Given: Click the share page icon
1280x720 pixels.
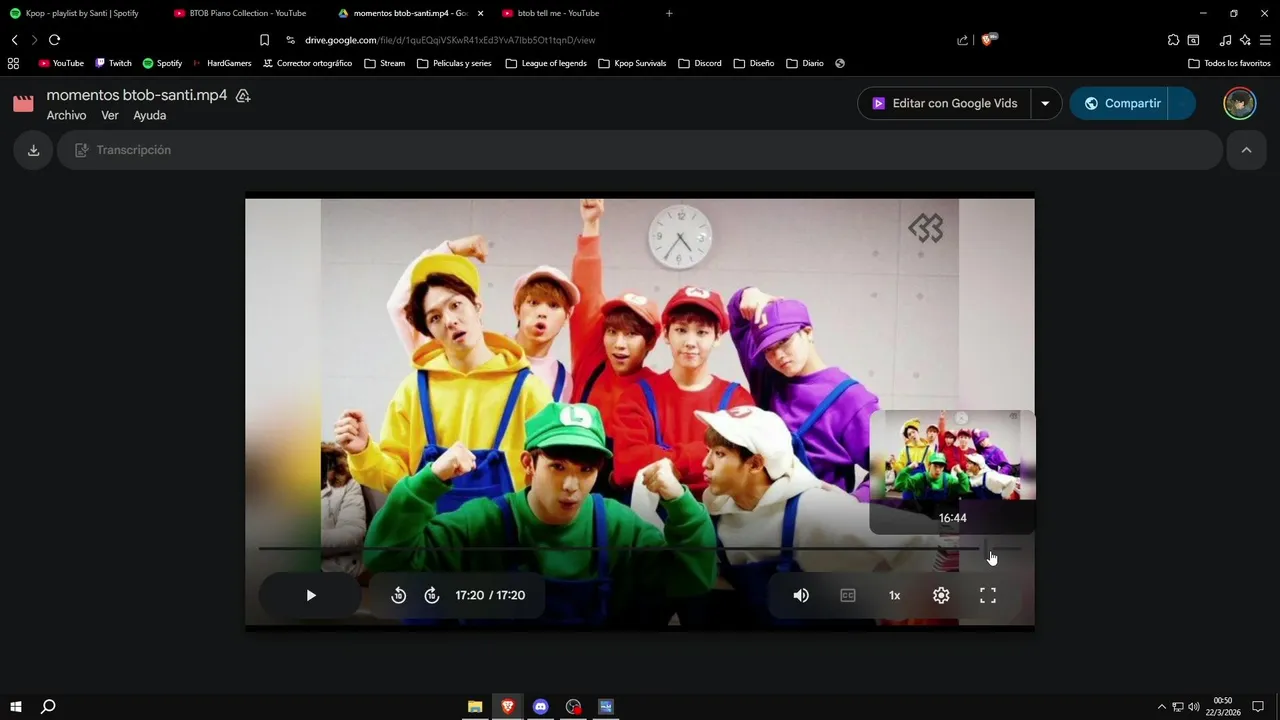Looking at the screenshot, I should click(962, 40).
